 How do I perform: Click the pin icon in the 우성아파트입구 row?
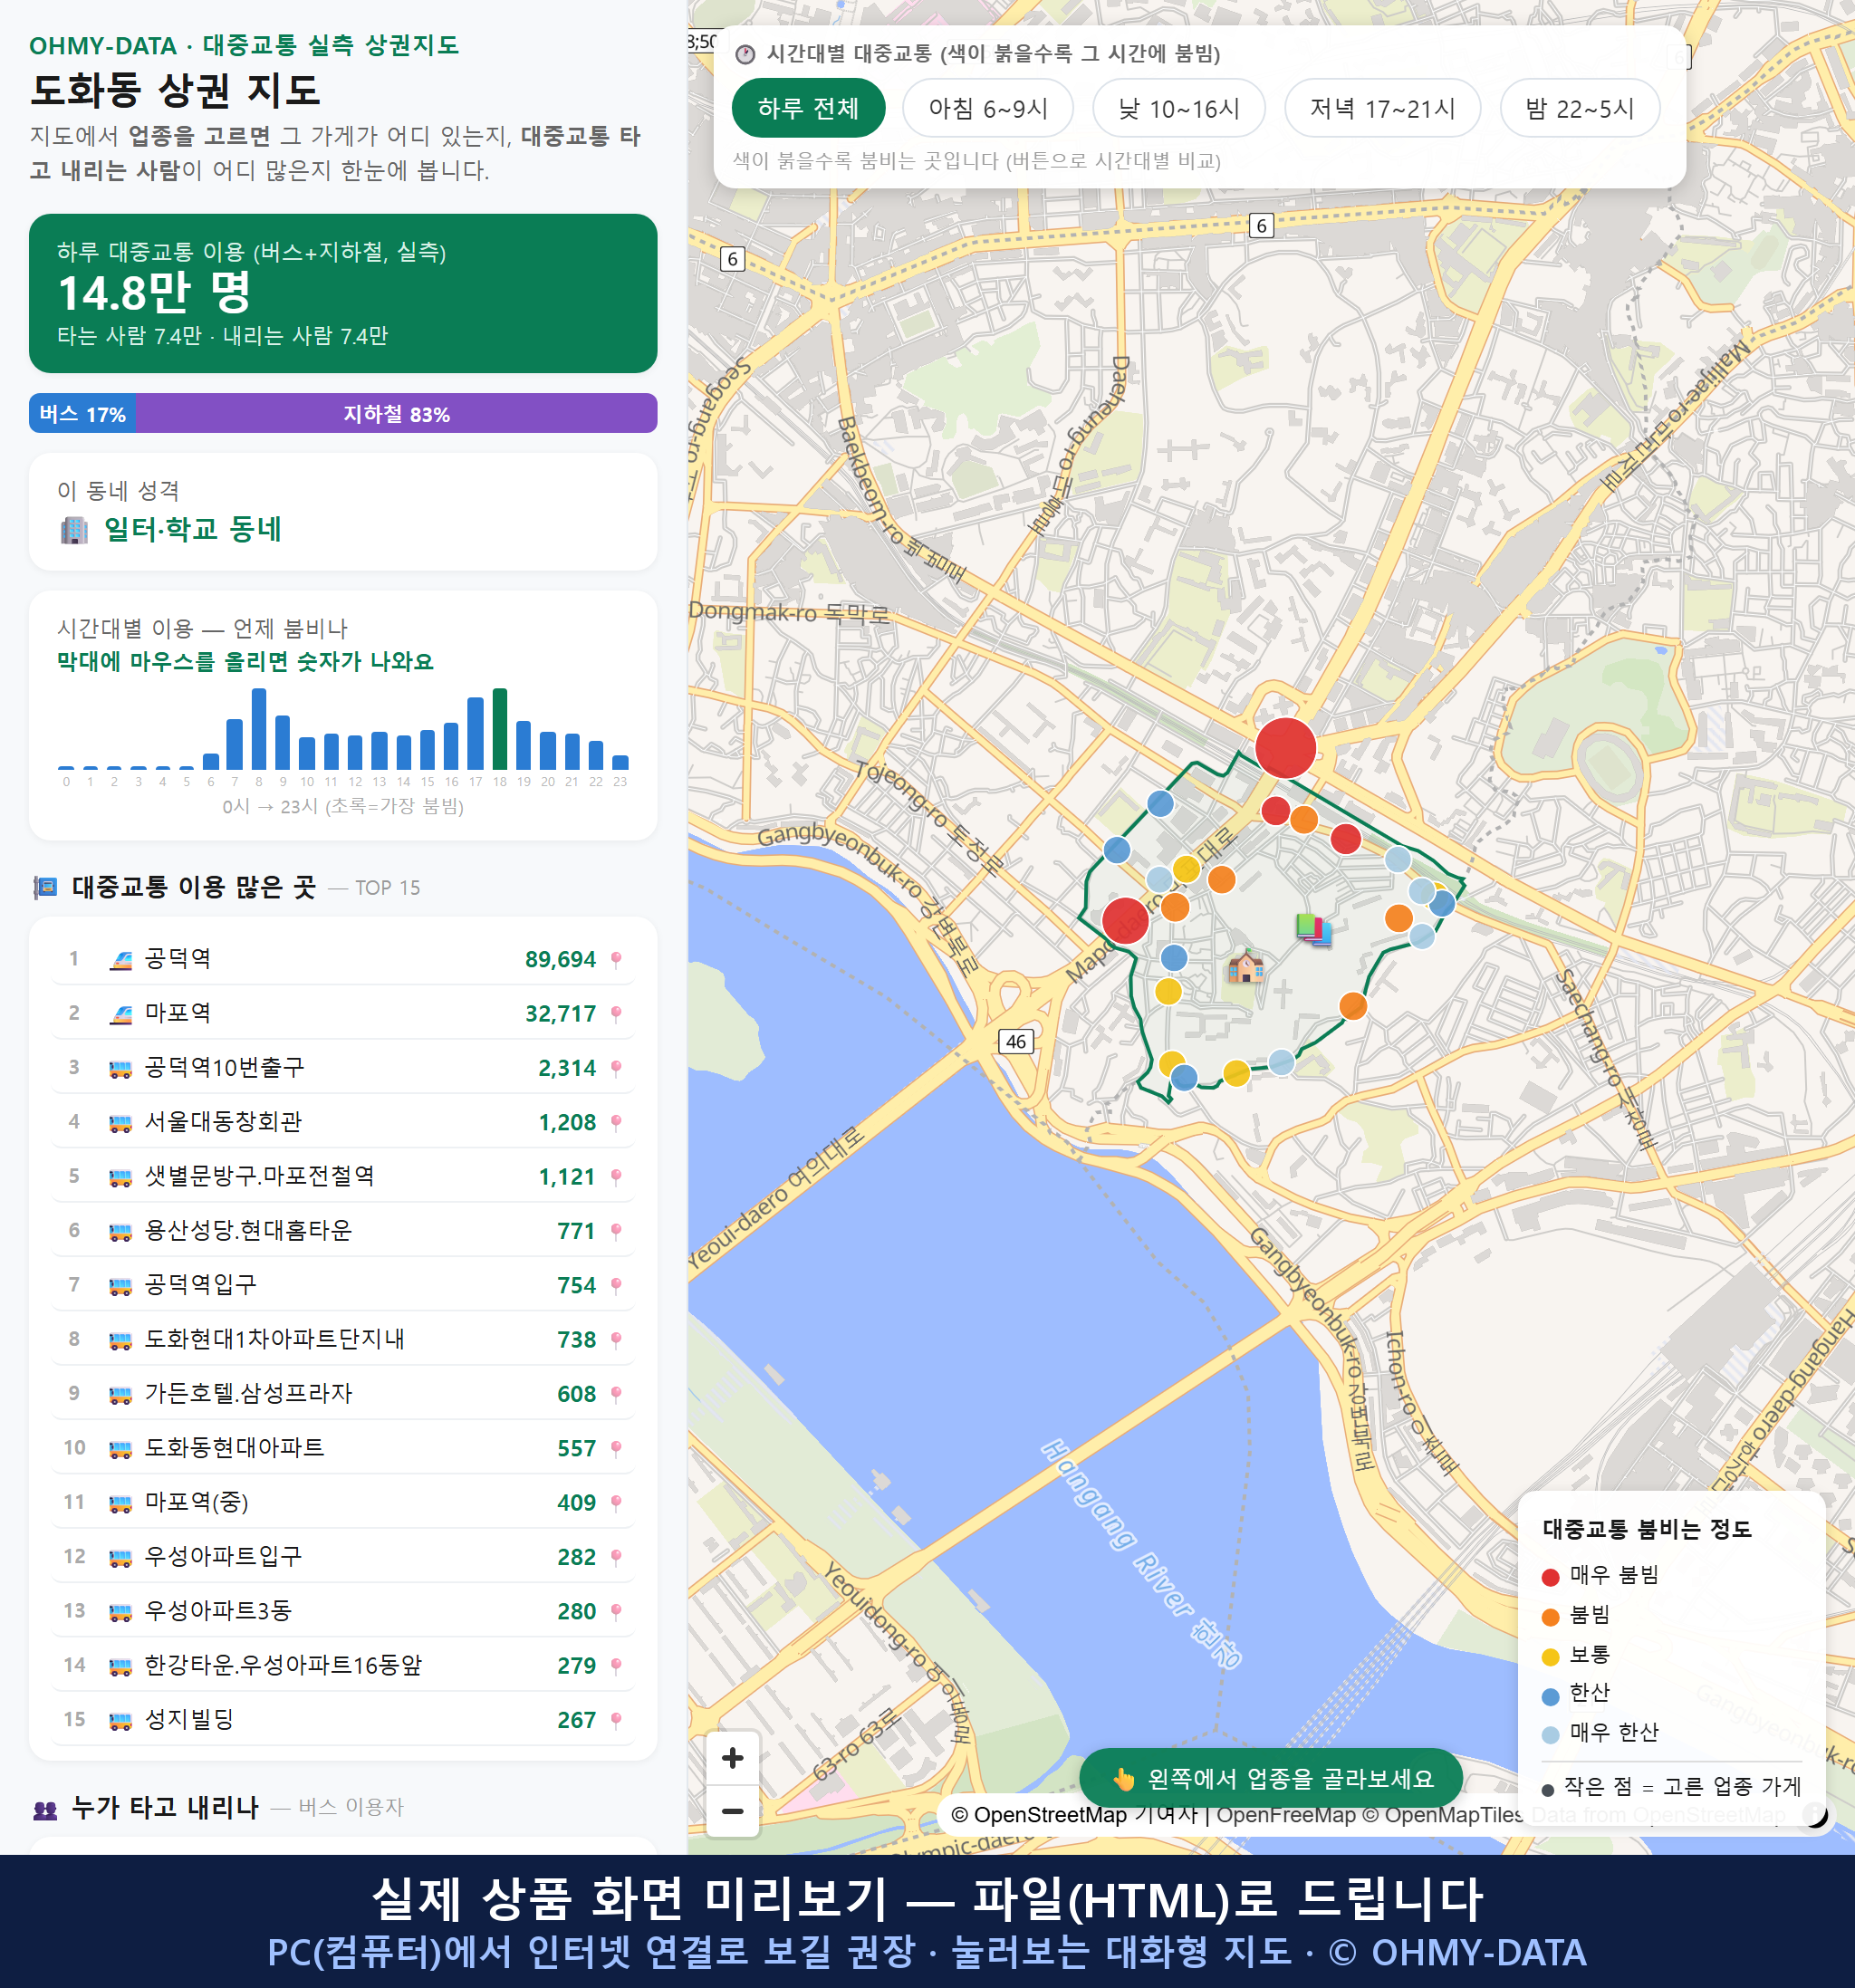(x=616, y=1557)
